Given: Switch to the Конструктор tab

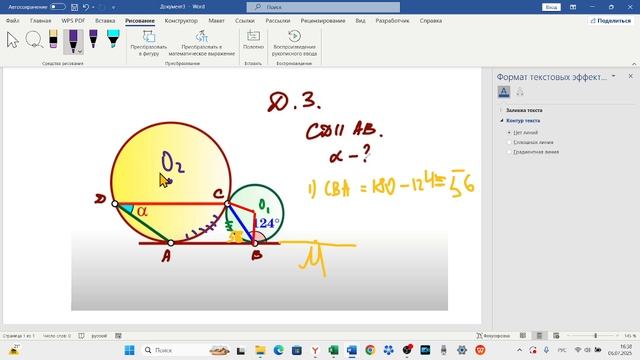Looking at the screenshot, I should click(x=181, y=20).
